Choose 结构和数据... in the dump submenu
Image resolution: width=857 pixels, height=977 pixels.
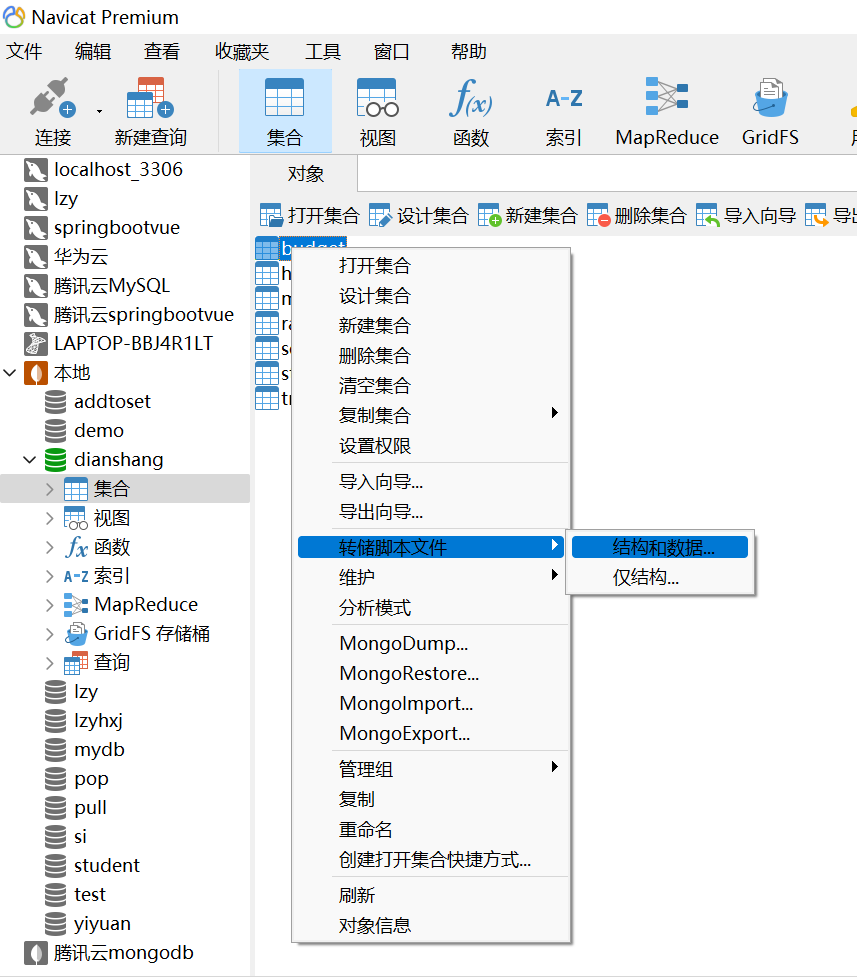tap(660, 547)
